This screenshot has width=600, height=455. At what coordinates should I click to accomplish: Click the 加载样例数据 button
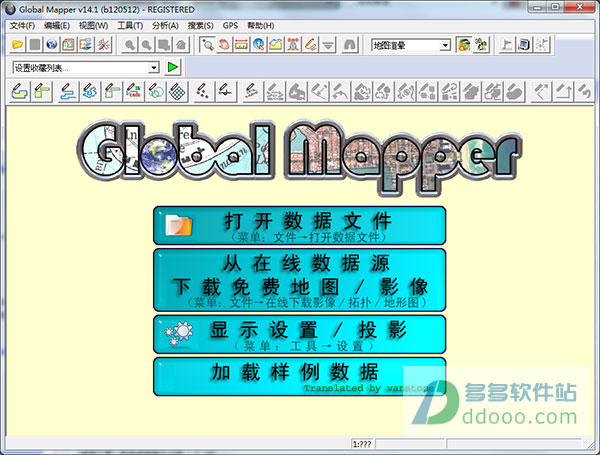point(300,377)
